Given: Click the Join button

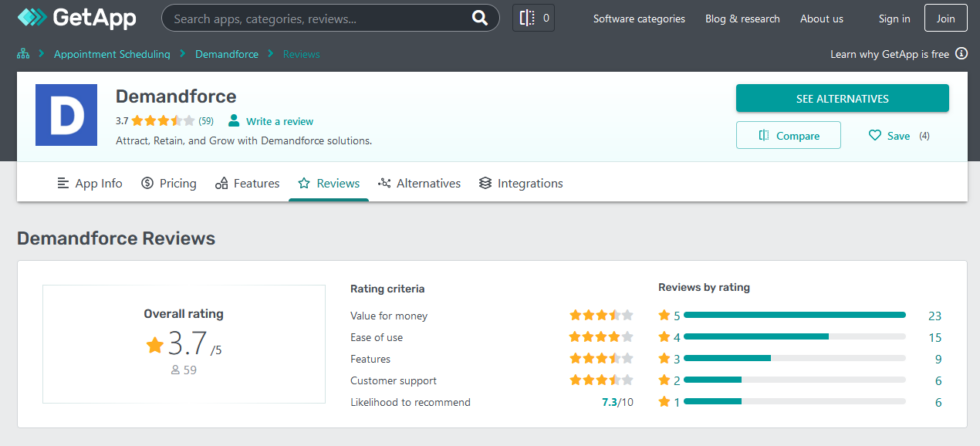Looking at the screenshot, I should point(945,18).
